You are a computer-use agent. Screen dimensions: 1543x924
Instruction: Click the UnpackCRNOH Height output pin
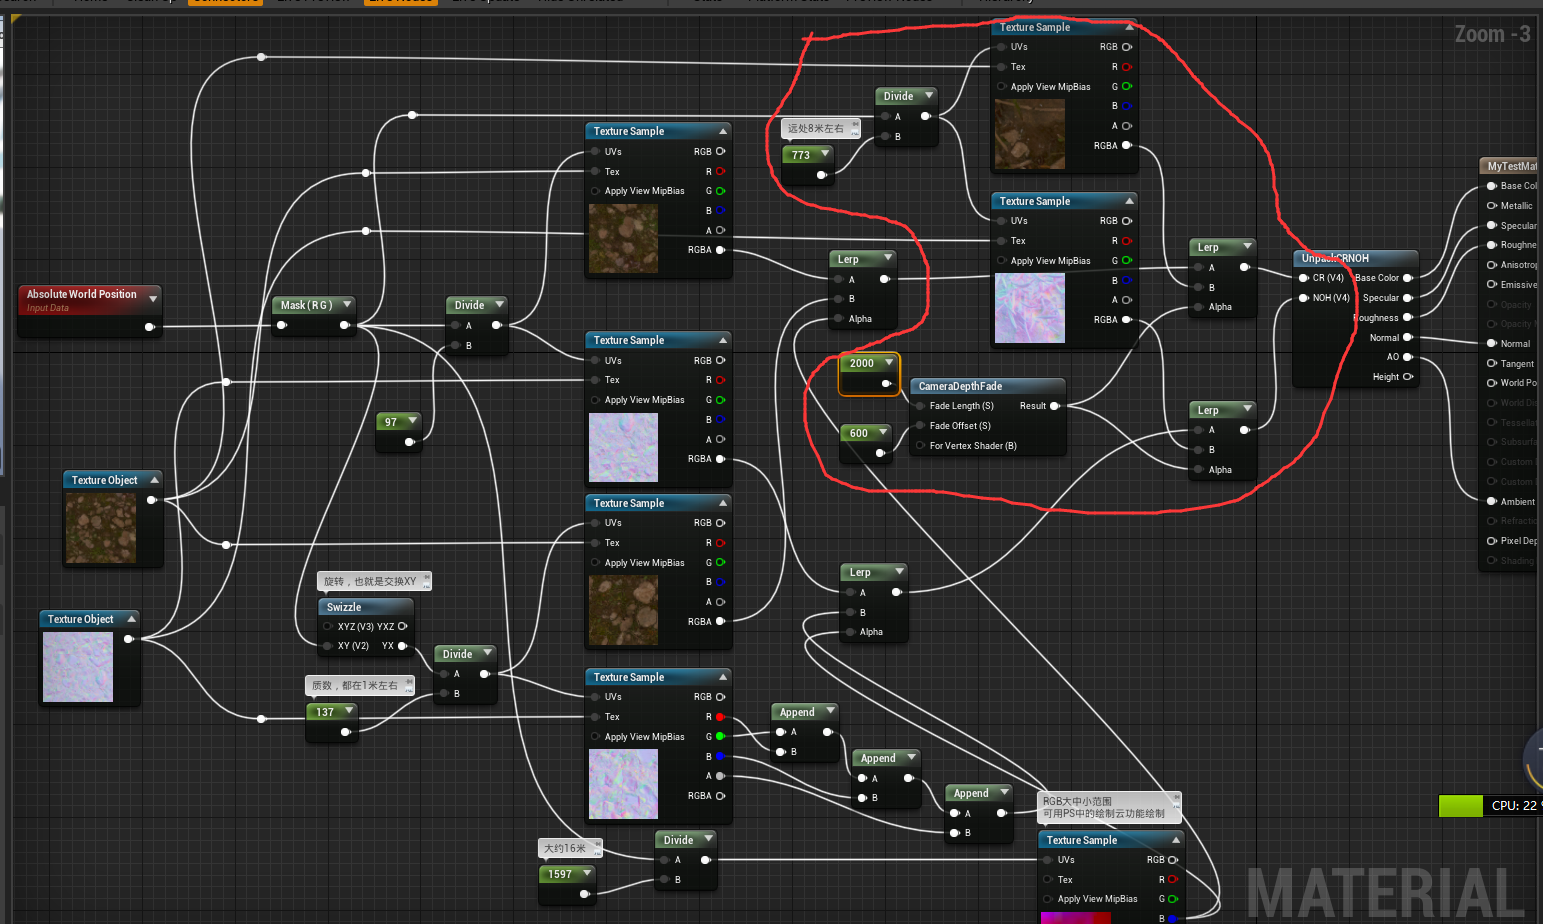click(1408, 377)
